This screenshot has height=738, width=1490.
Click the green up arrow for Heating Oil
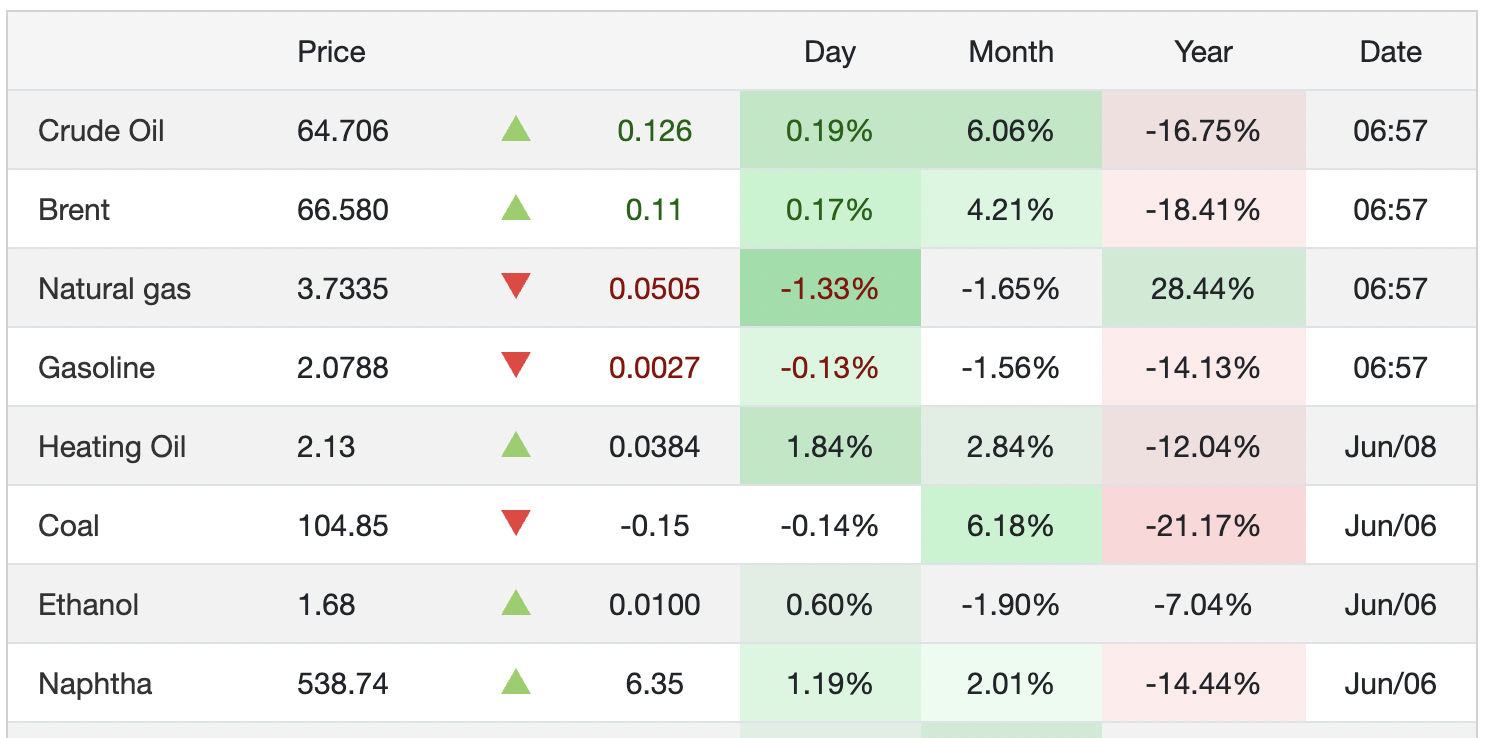click(x=516, y=444)
